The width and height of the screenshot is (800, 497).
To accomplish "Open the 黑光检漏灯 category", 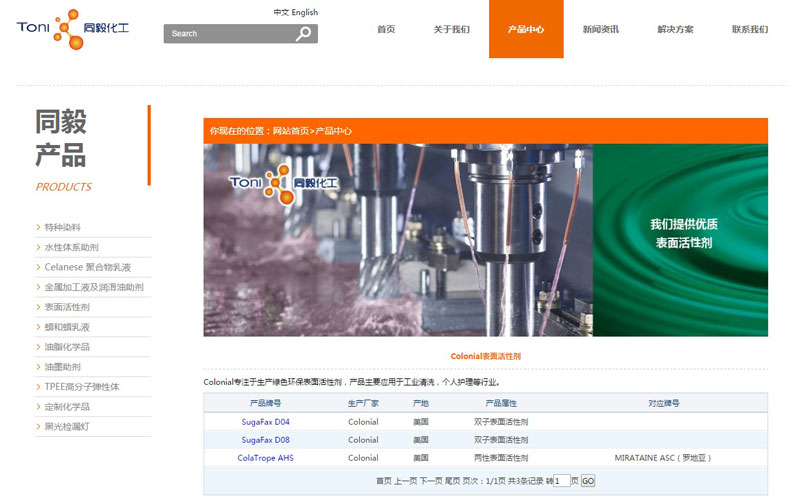I will click(67, 426).
